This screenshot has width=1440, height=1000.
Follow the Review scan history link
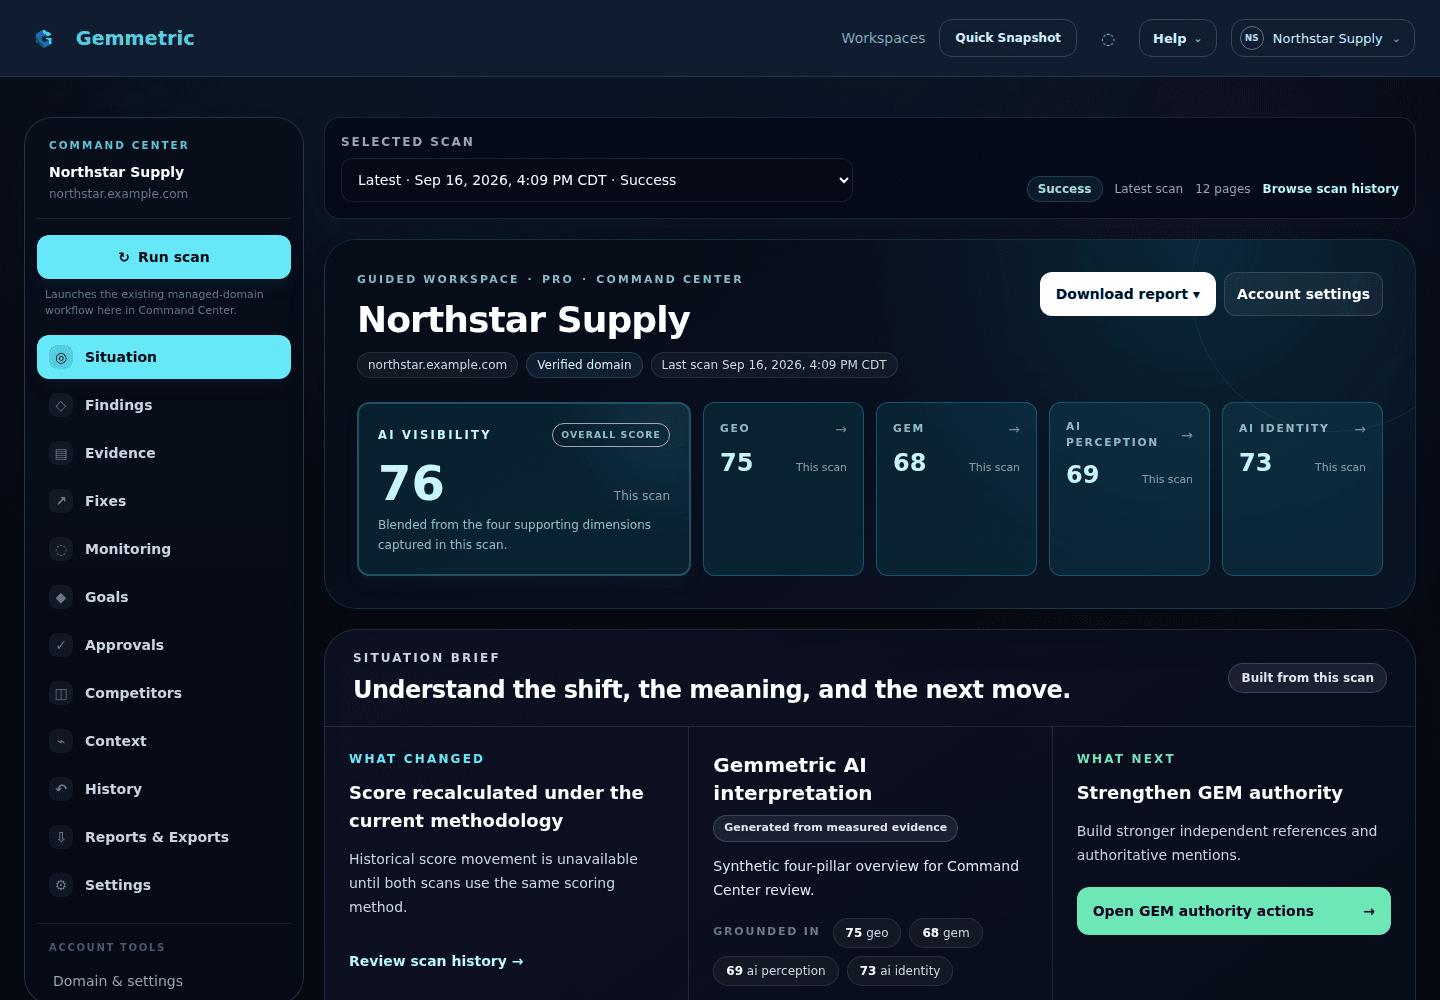point(436,961)
